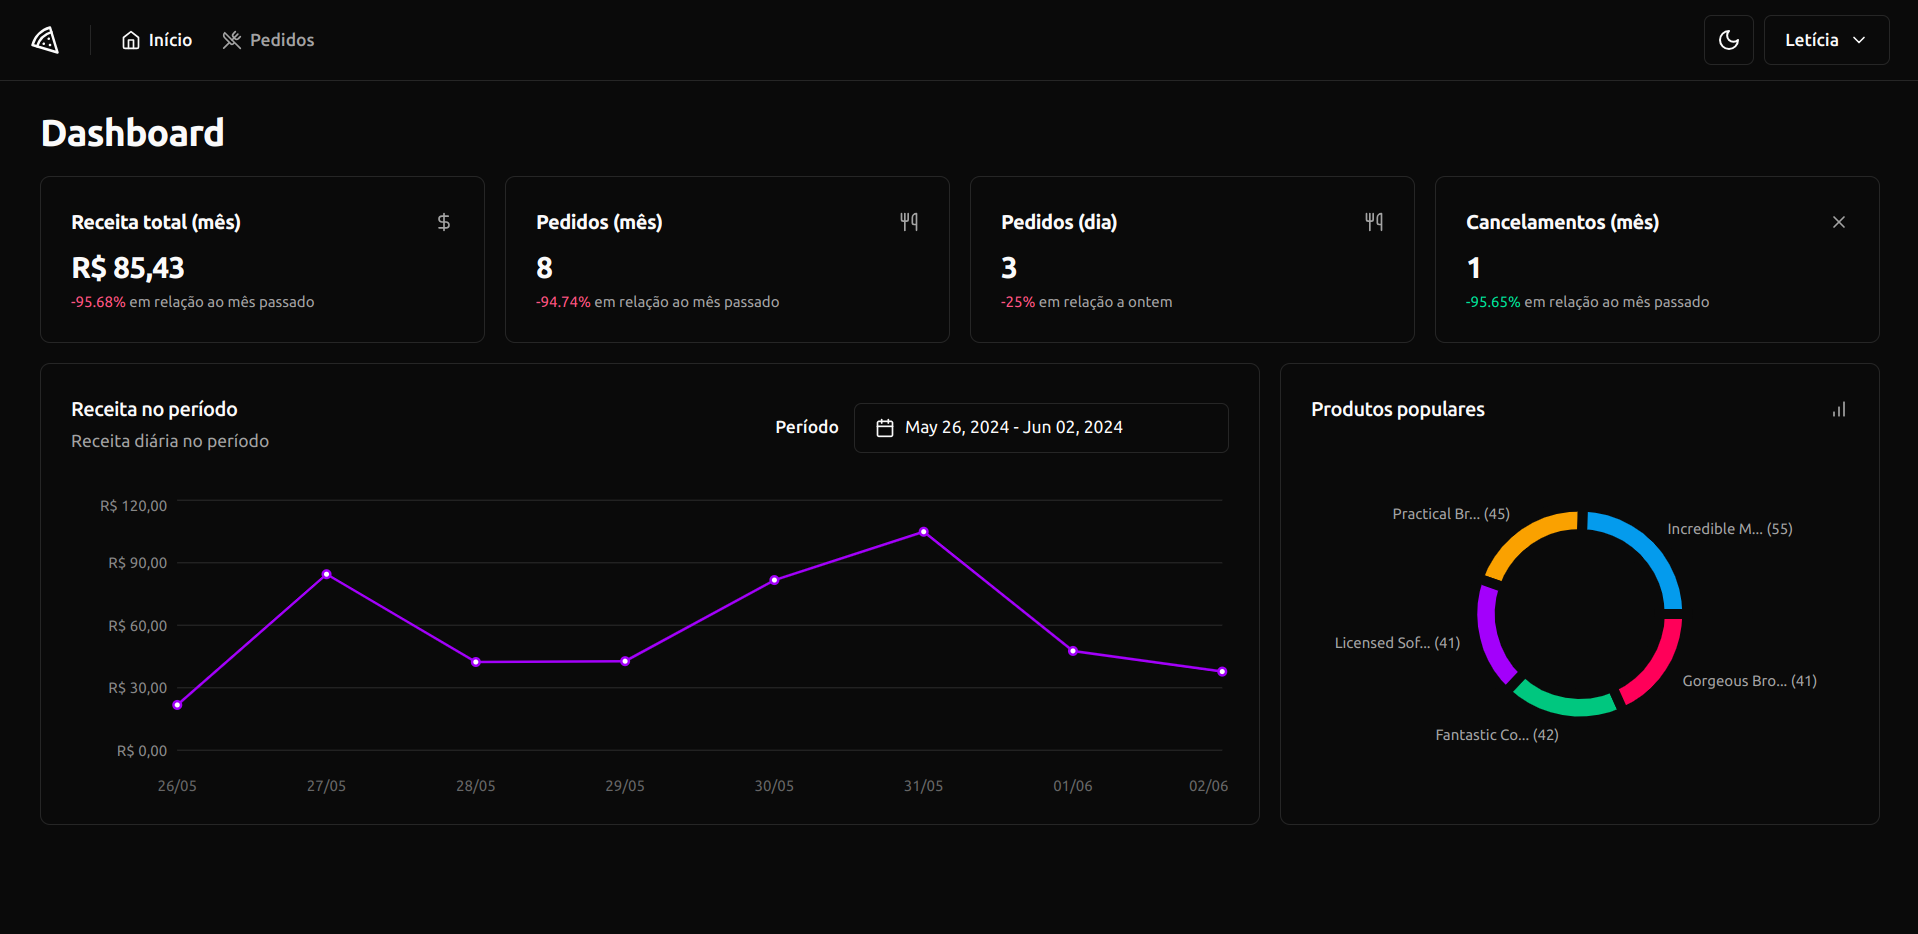Viewport: 1918px width, 934px height.
Task: Toggle dark mode with the moon button
Action: 1728,40
